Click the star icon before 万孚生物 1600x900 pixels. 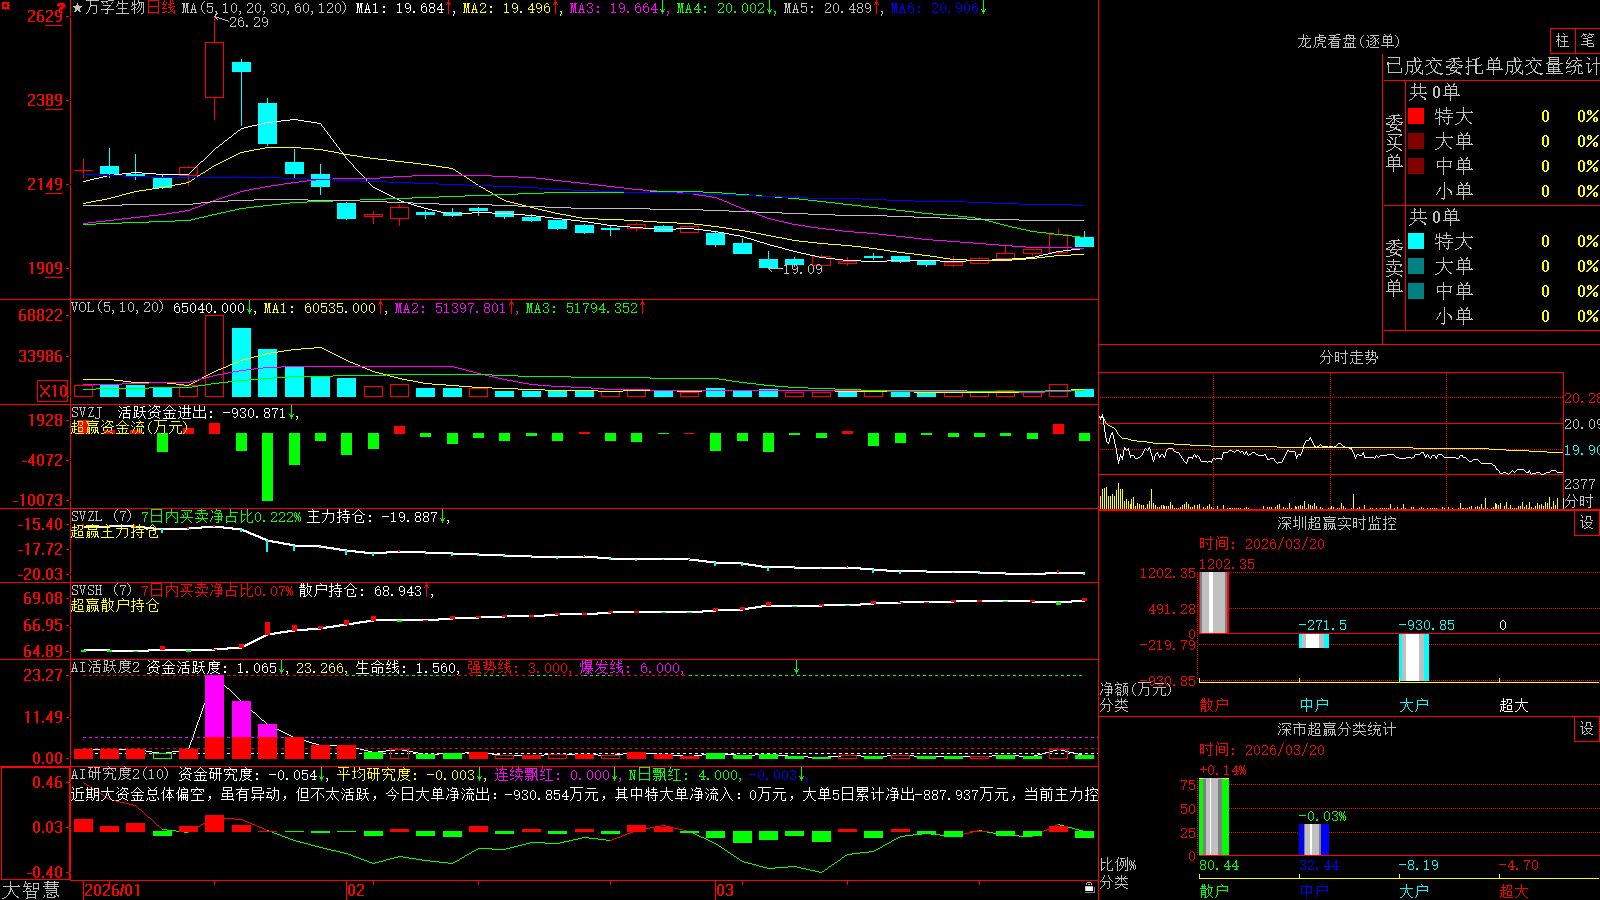coord(77,8)
